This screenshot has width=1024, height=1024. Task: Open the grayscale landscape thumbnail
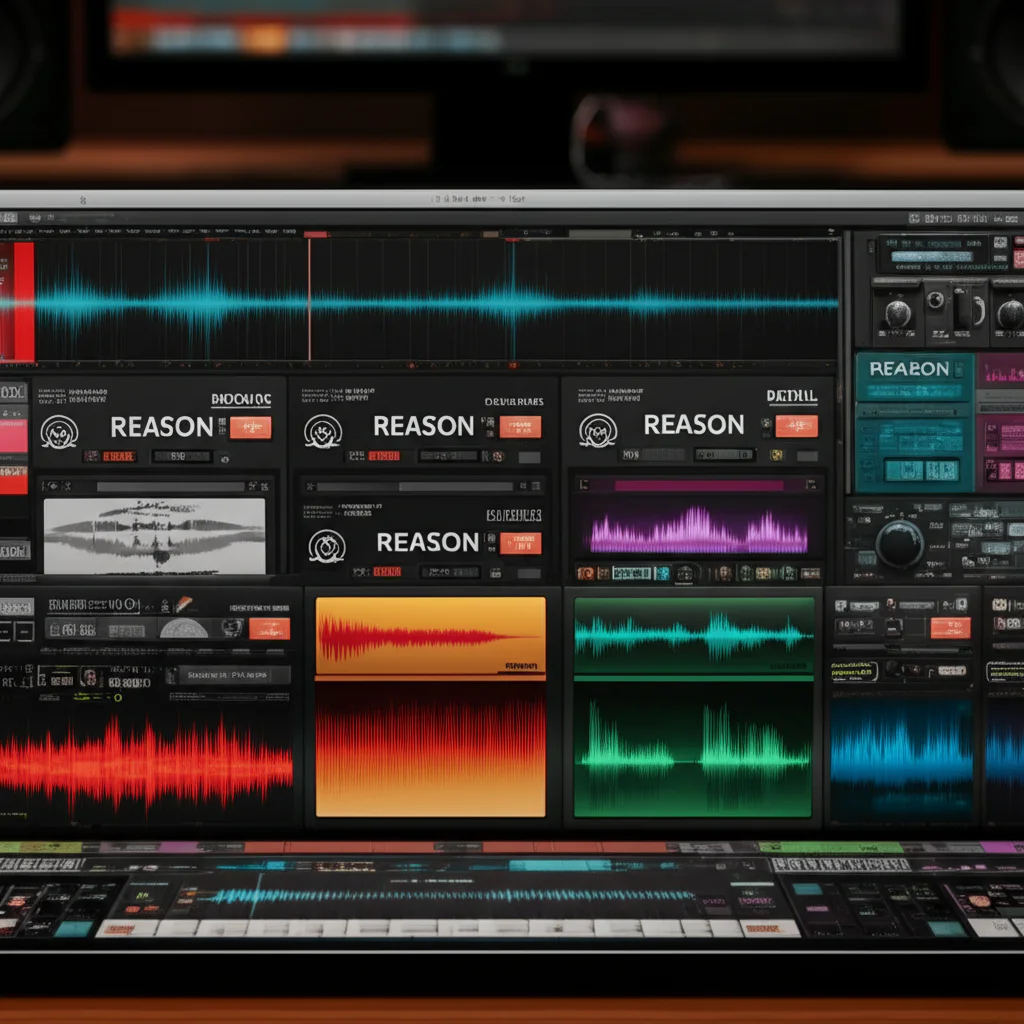click(x=155, y=536)
